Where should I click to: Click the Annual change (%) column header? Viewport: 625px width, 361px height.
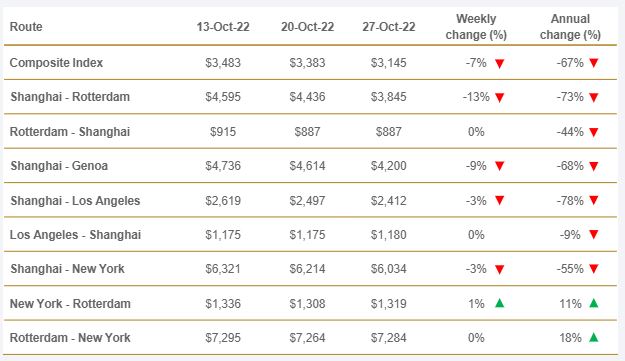coord(570,27)
